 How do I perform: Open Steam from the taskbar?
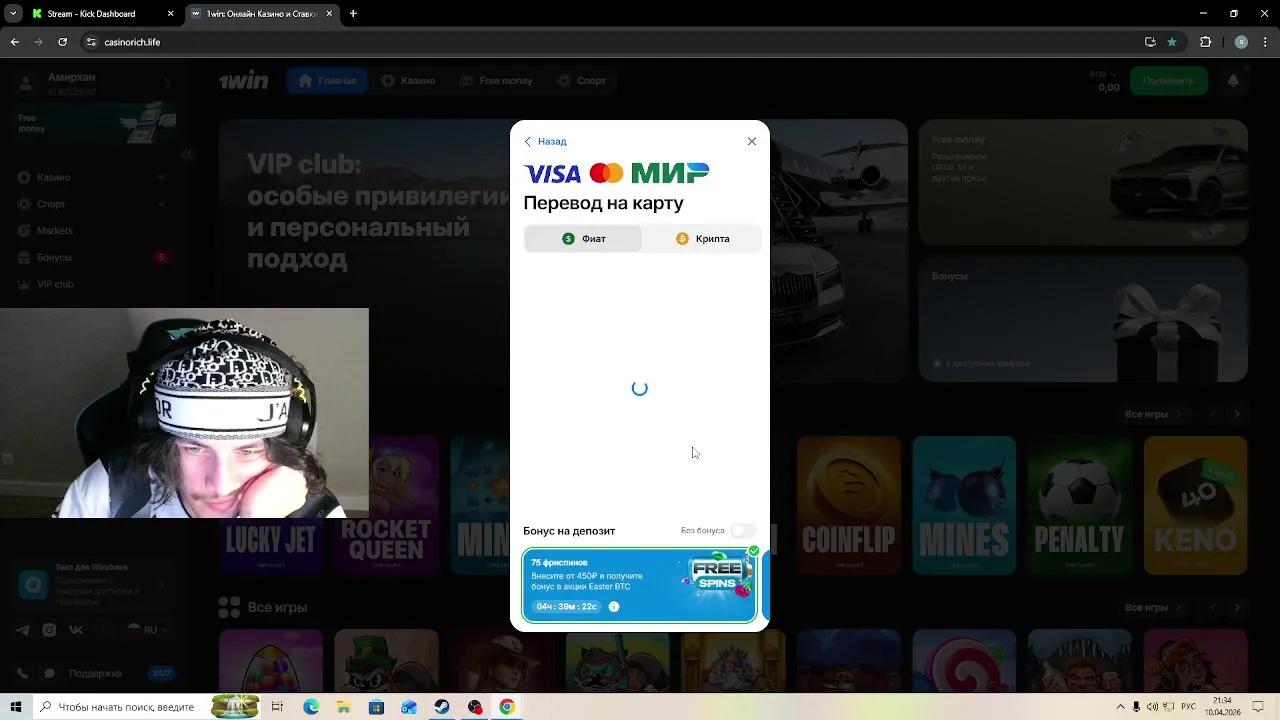441,707
